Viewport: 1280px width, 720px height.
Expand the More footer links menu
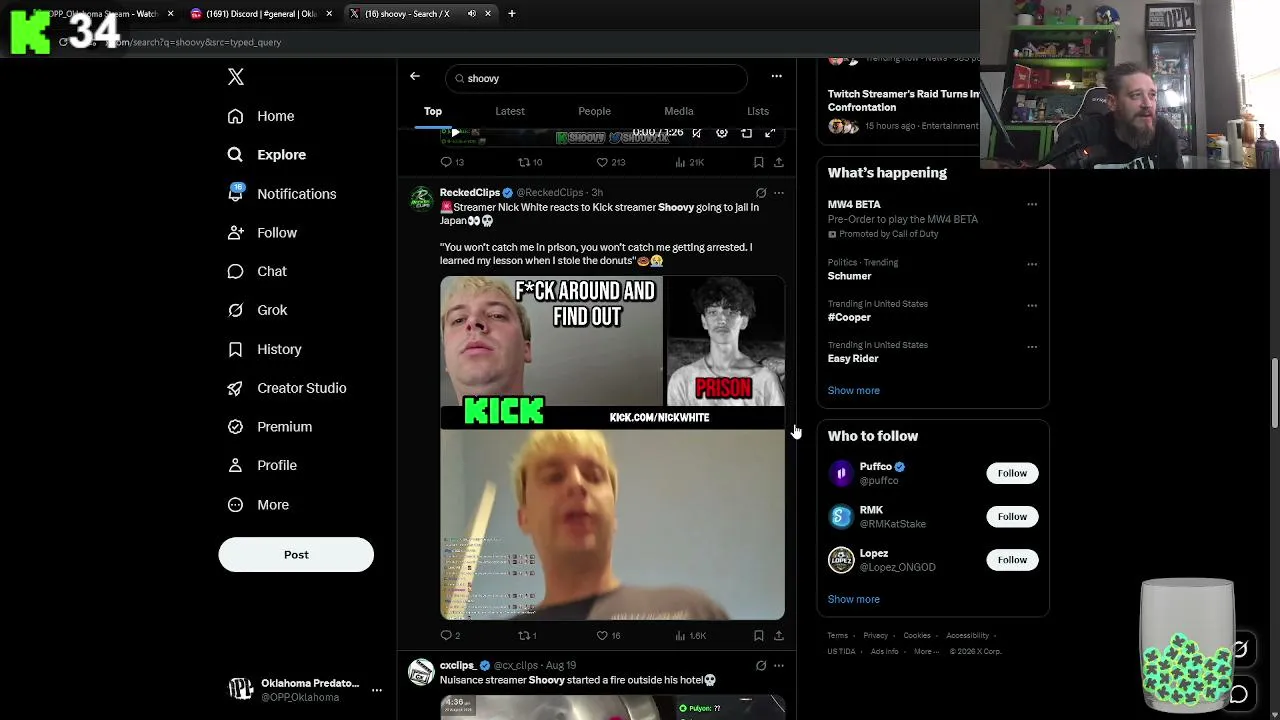(927, 651)
